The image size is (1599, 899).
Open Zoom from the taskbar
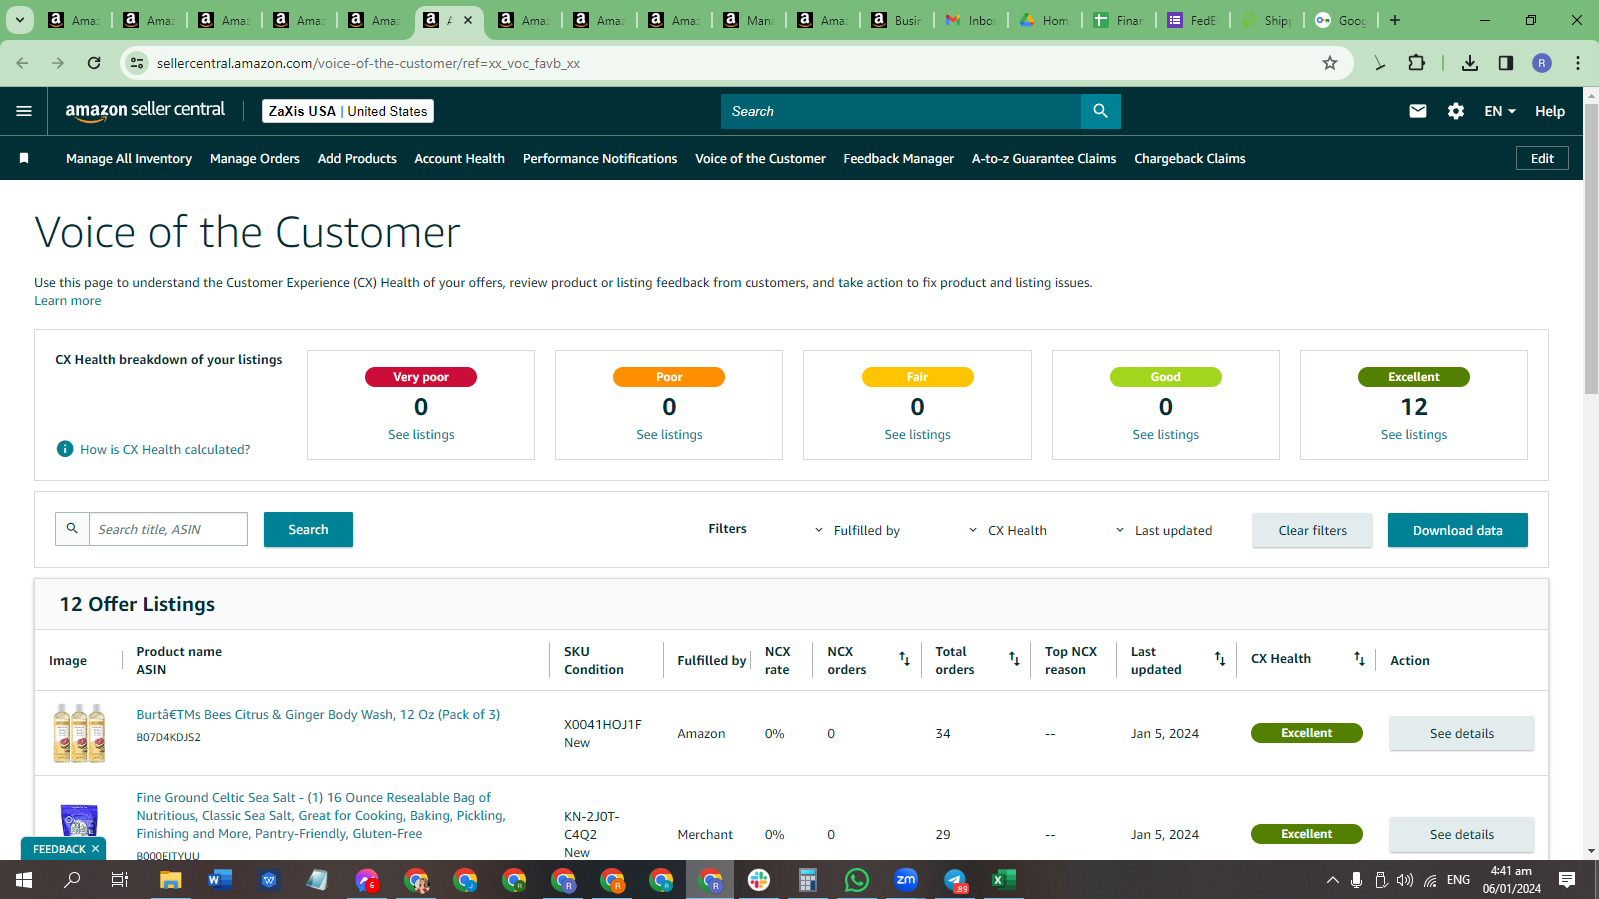coord(906,880)
